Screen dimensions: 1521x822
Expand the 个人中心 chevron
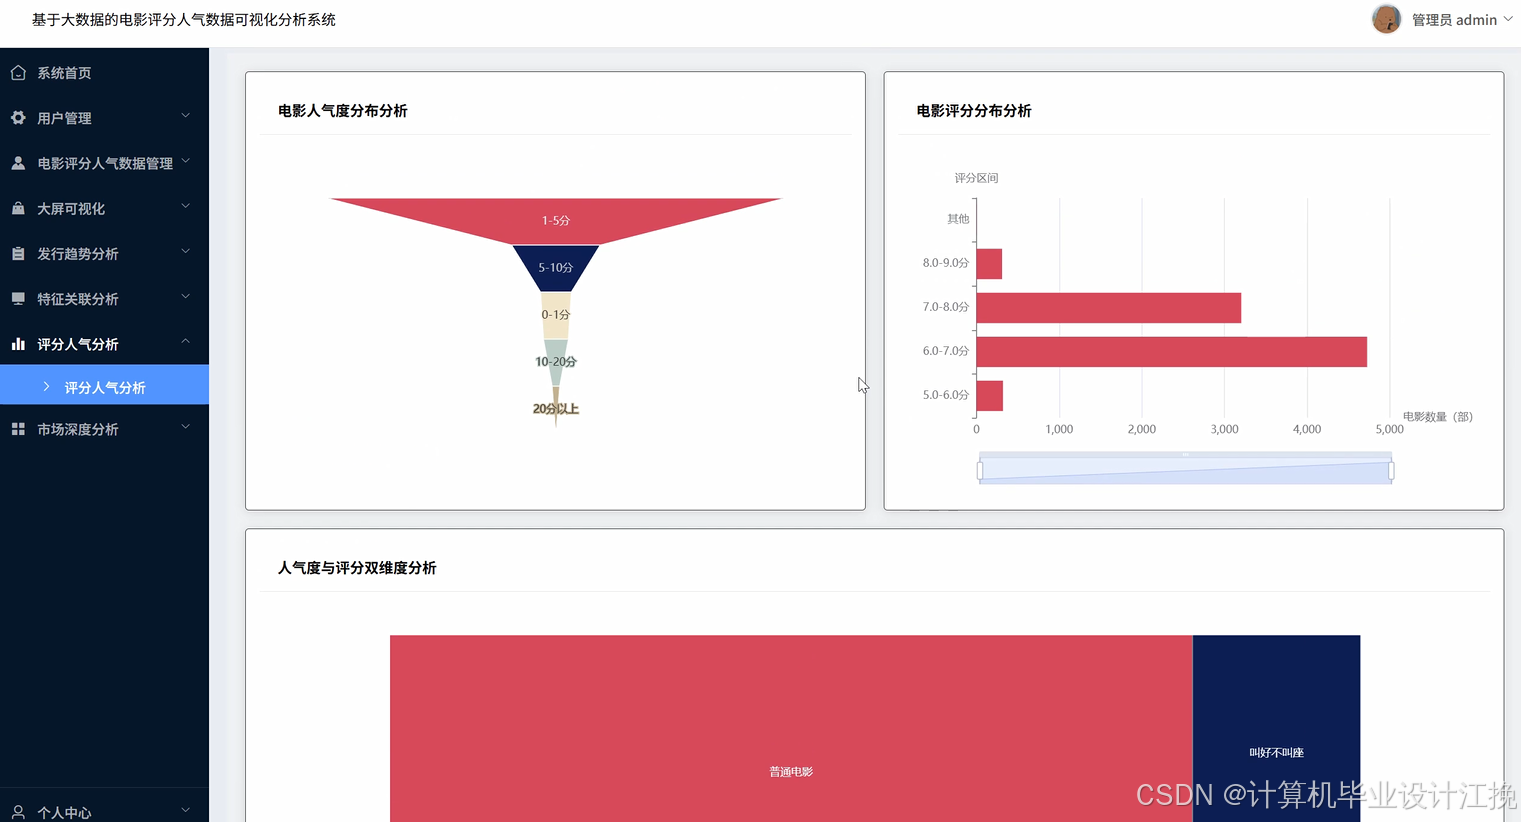pyautogui.click(x=186, y=810)
